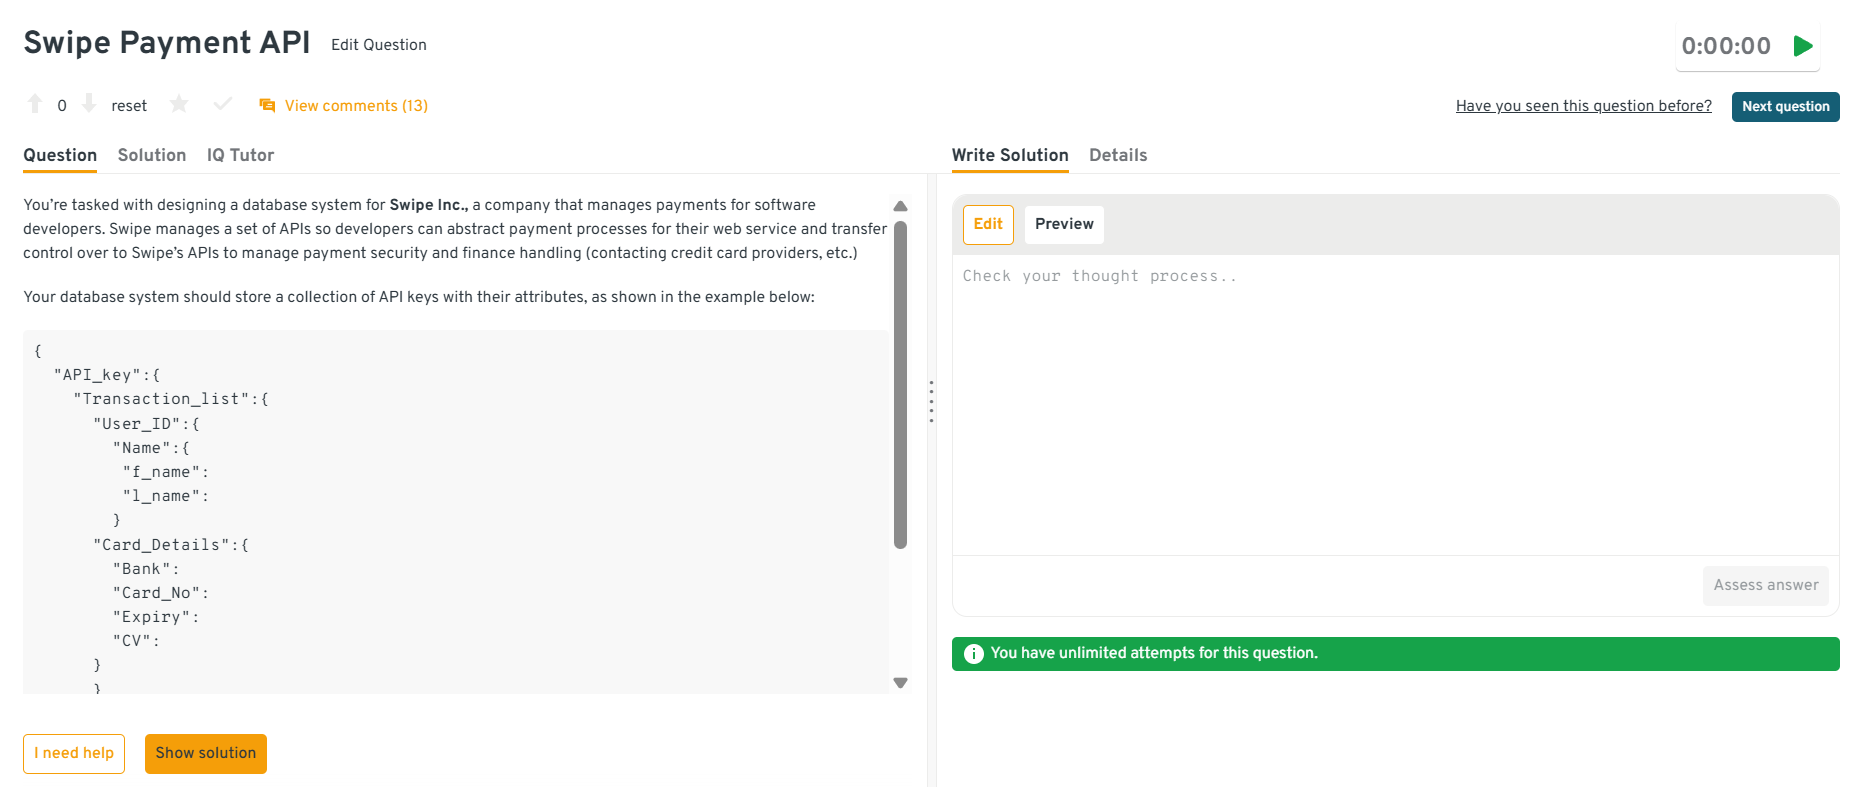Viewport: 1870px width, 787px height.
Task: Switch to the Solution tab
Action: coord(152,155)
